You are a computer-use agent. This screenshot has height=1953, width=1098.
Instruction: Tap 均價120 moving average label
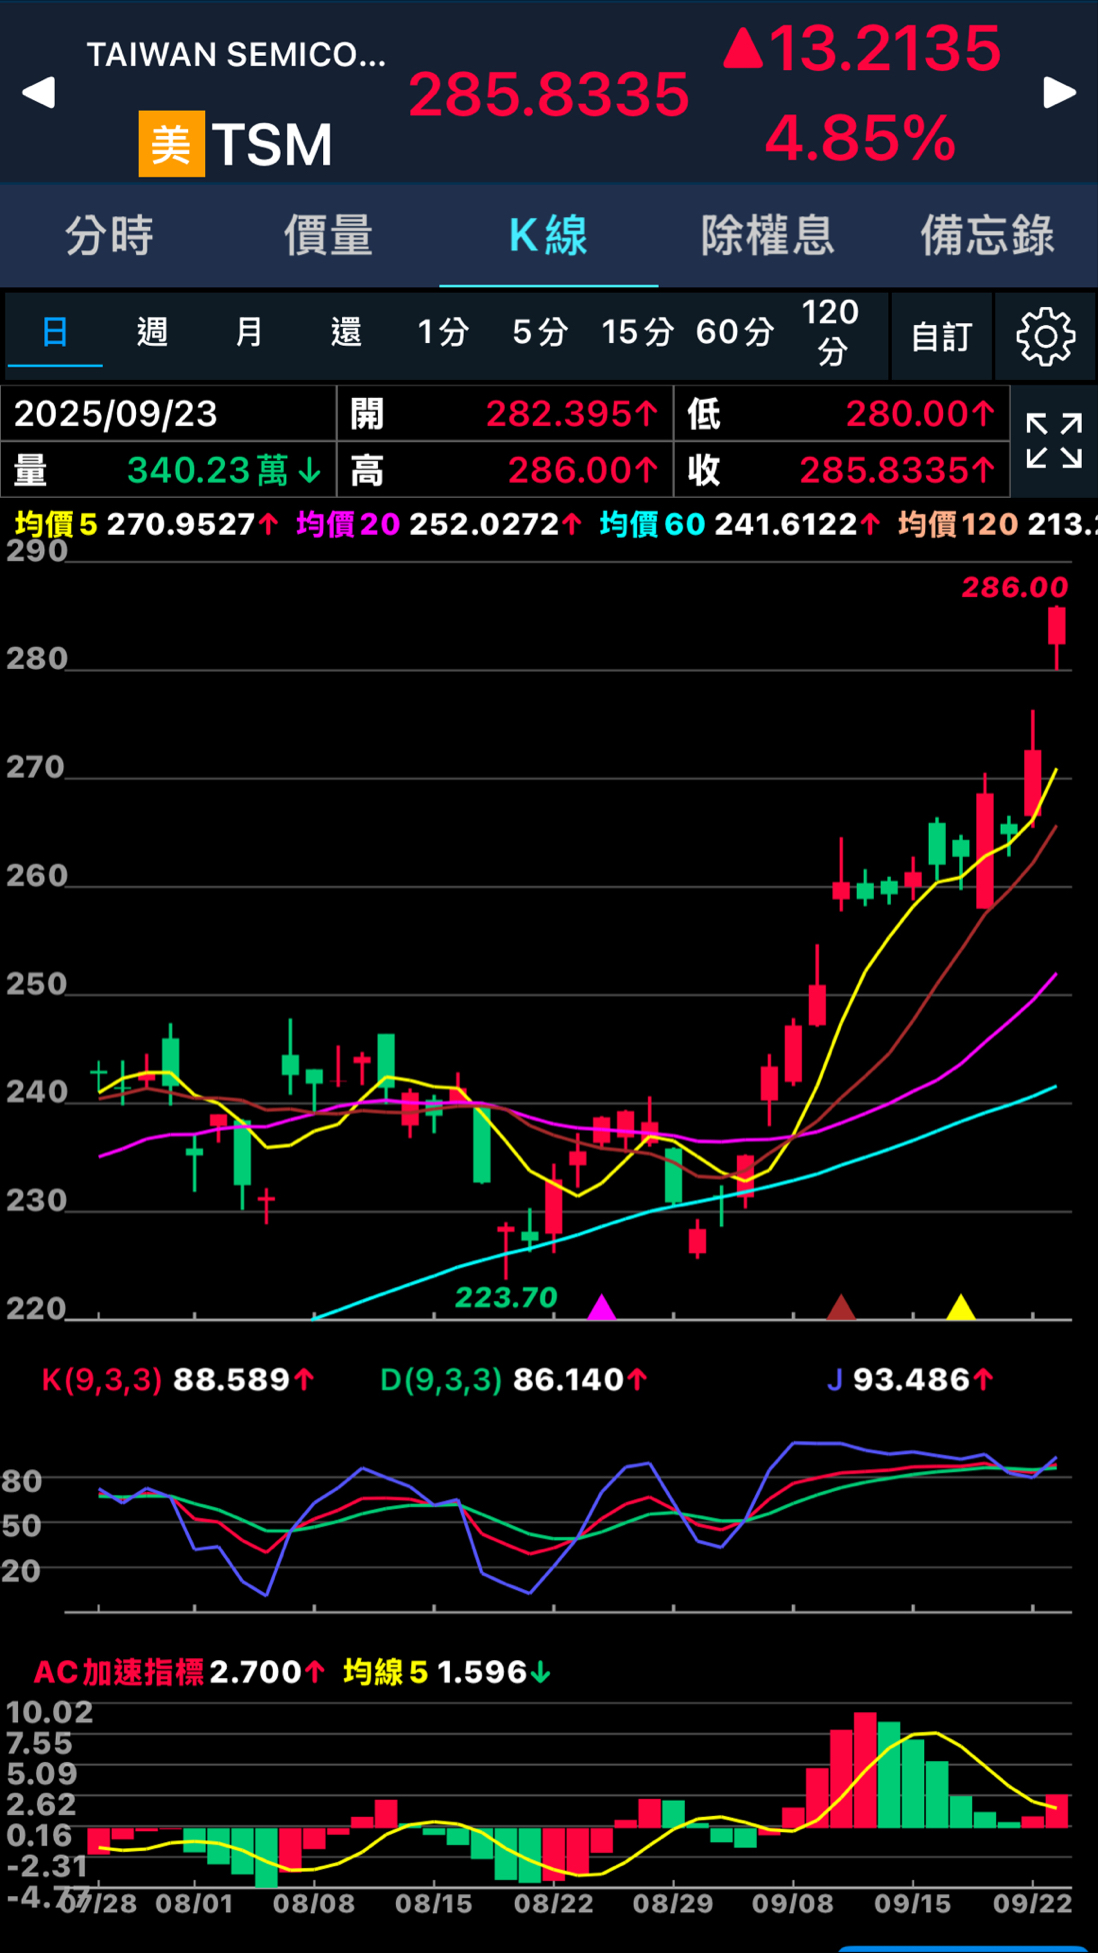[x=958, y=524]
